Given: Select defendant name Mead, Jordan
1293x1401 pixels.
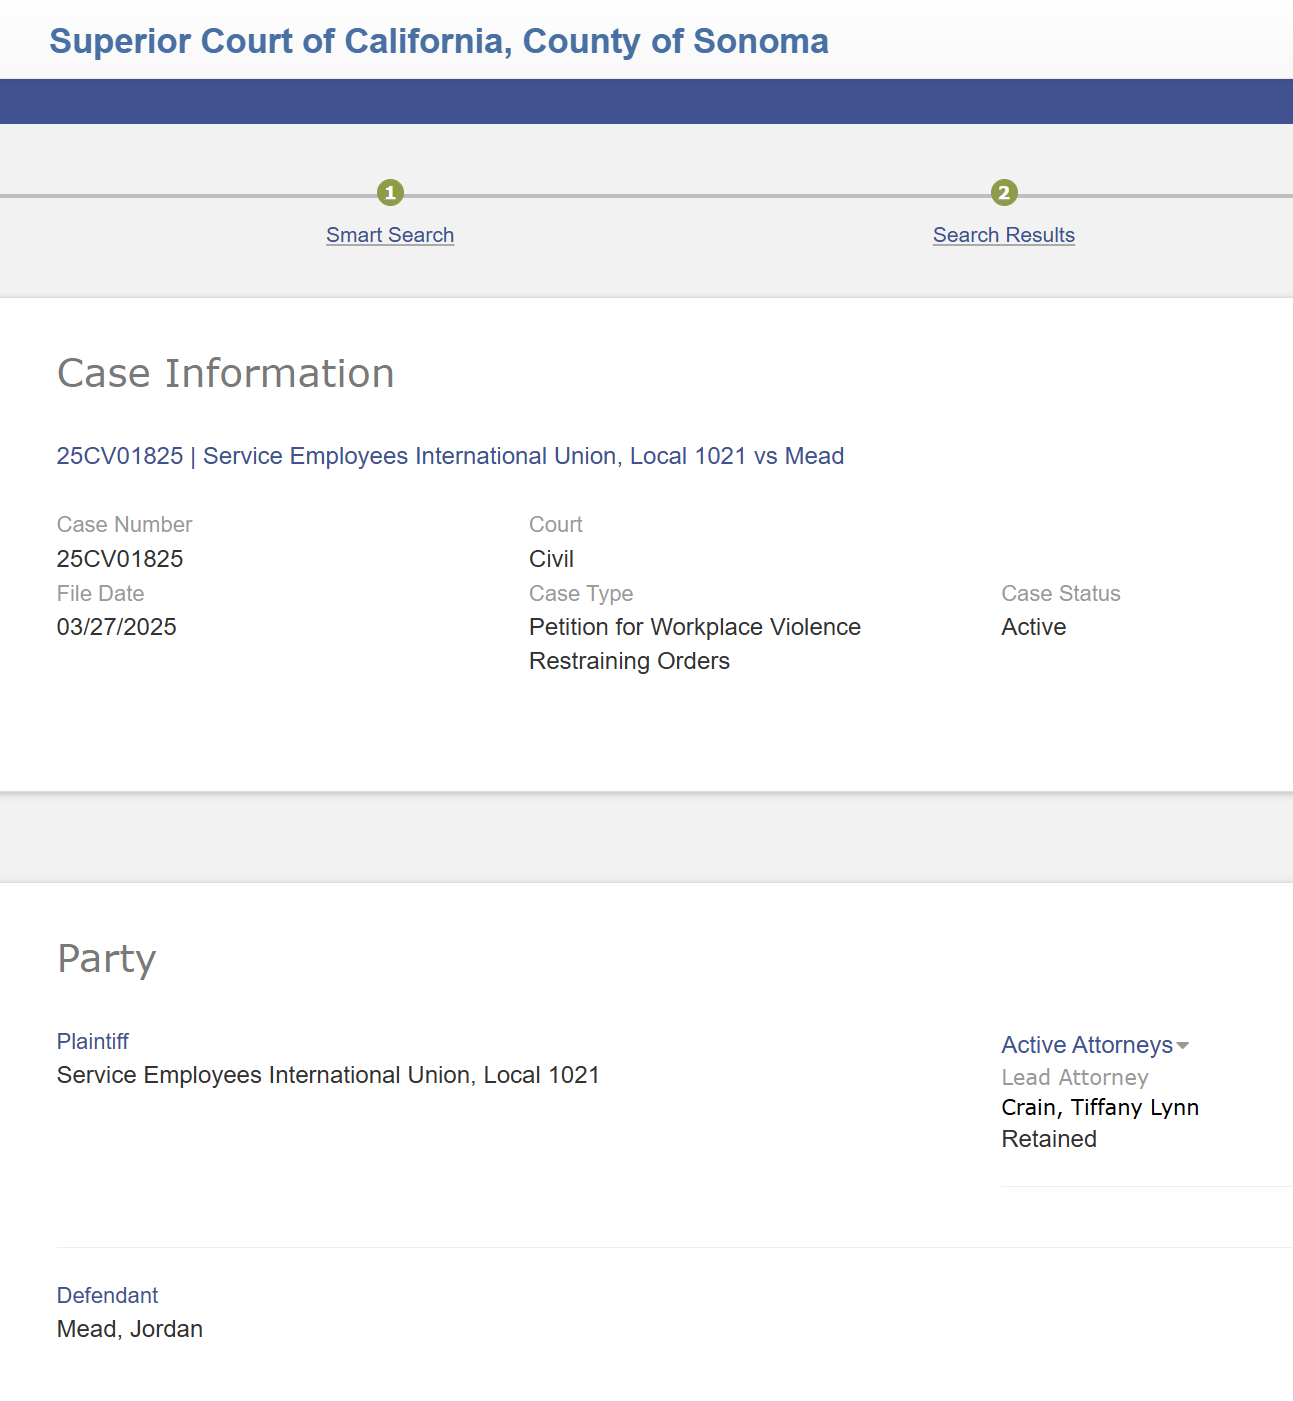Looking at the screenshot, I should 130,1329.
